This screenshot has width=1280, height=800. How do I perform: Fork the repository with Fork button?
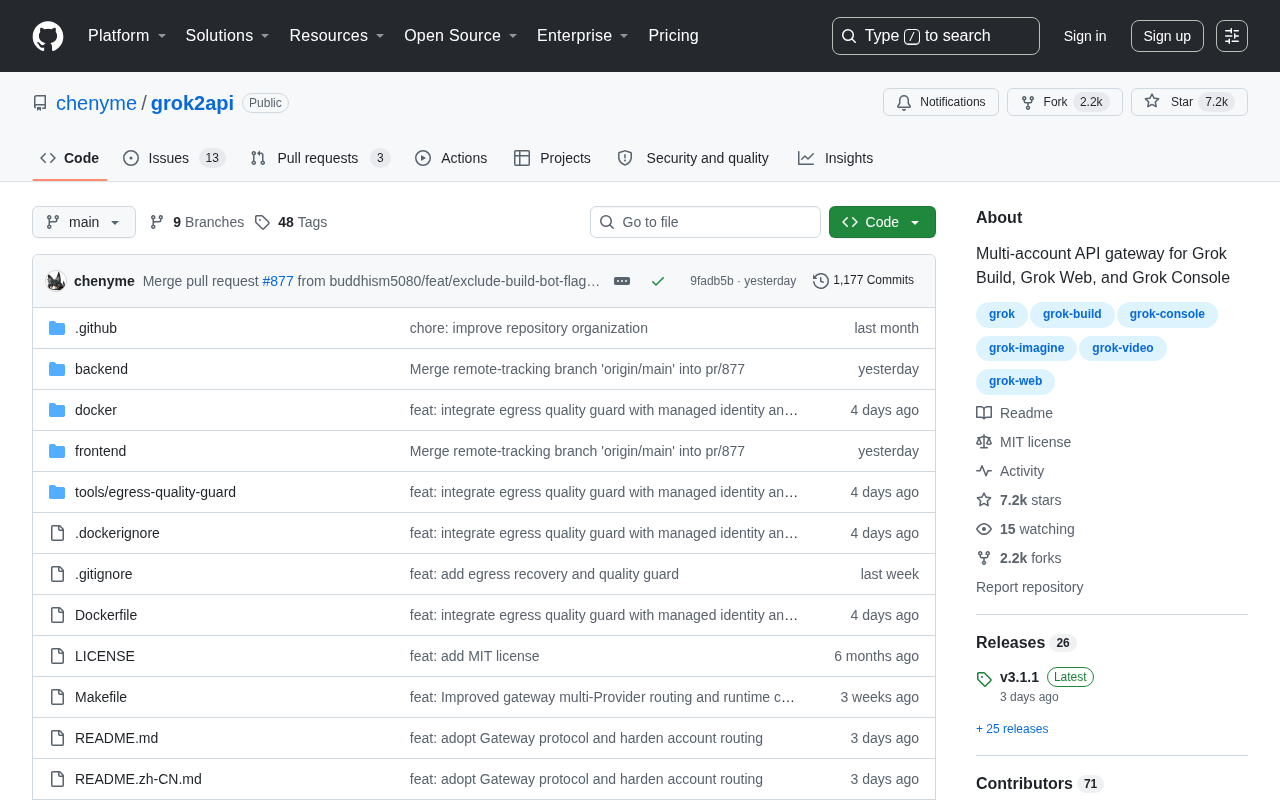coord(1065,102)
